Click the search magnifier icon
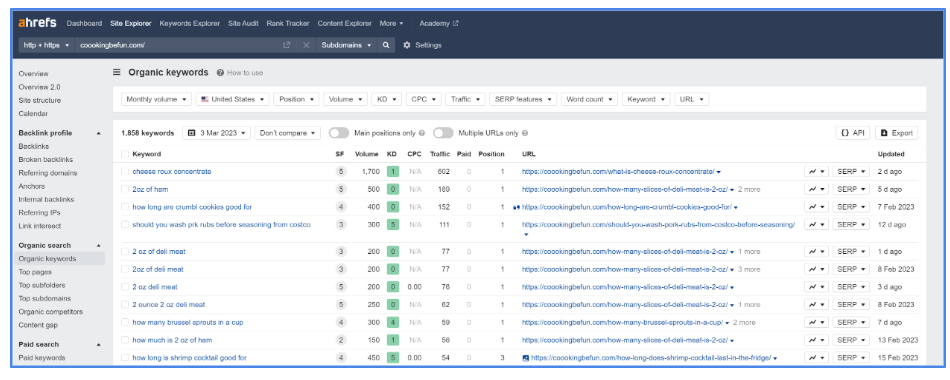This screenshot has height=380, width=950. coord(385,45)
